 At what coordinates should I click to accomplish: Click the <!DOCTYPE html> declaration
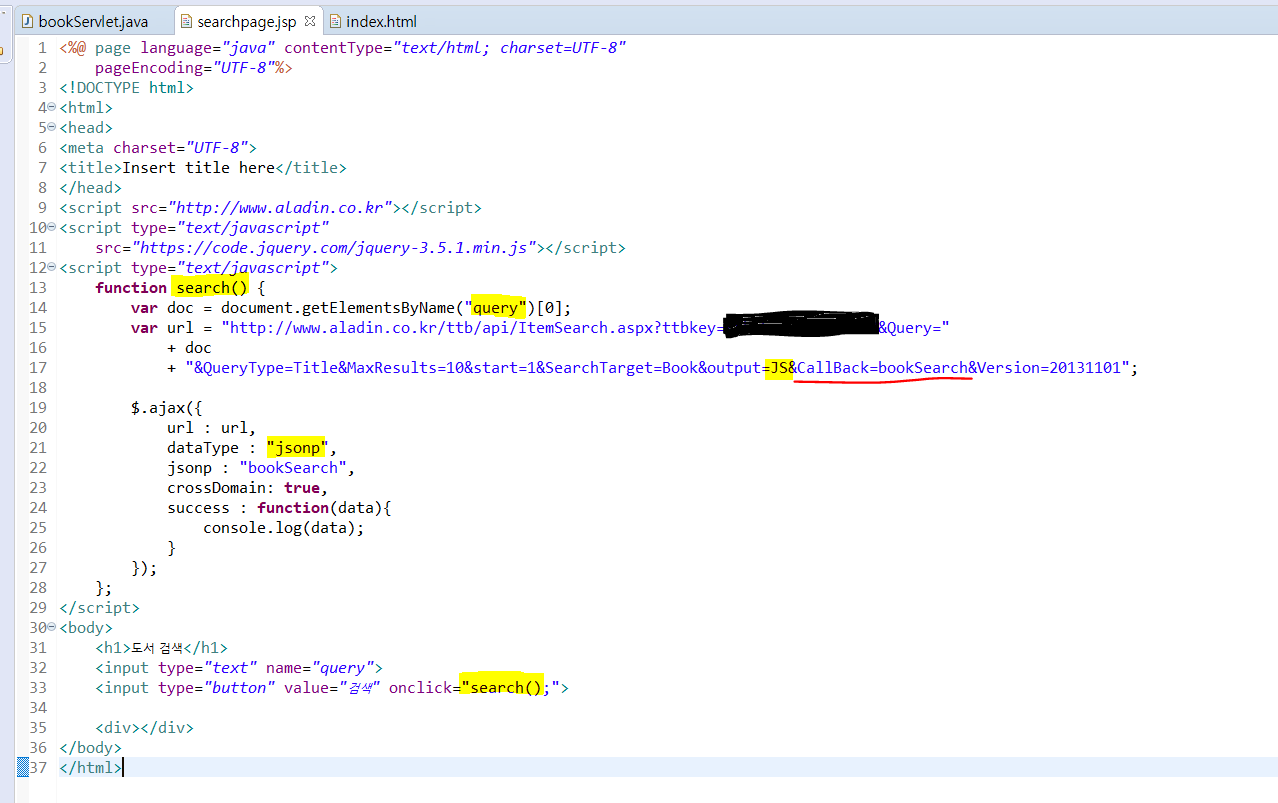[126, 88]
